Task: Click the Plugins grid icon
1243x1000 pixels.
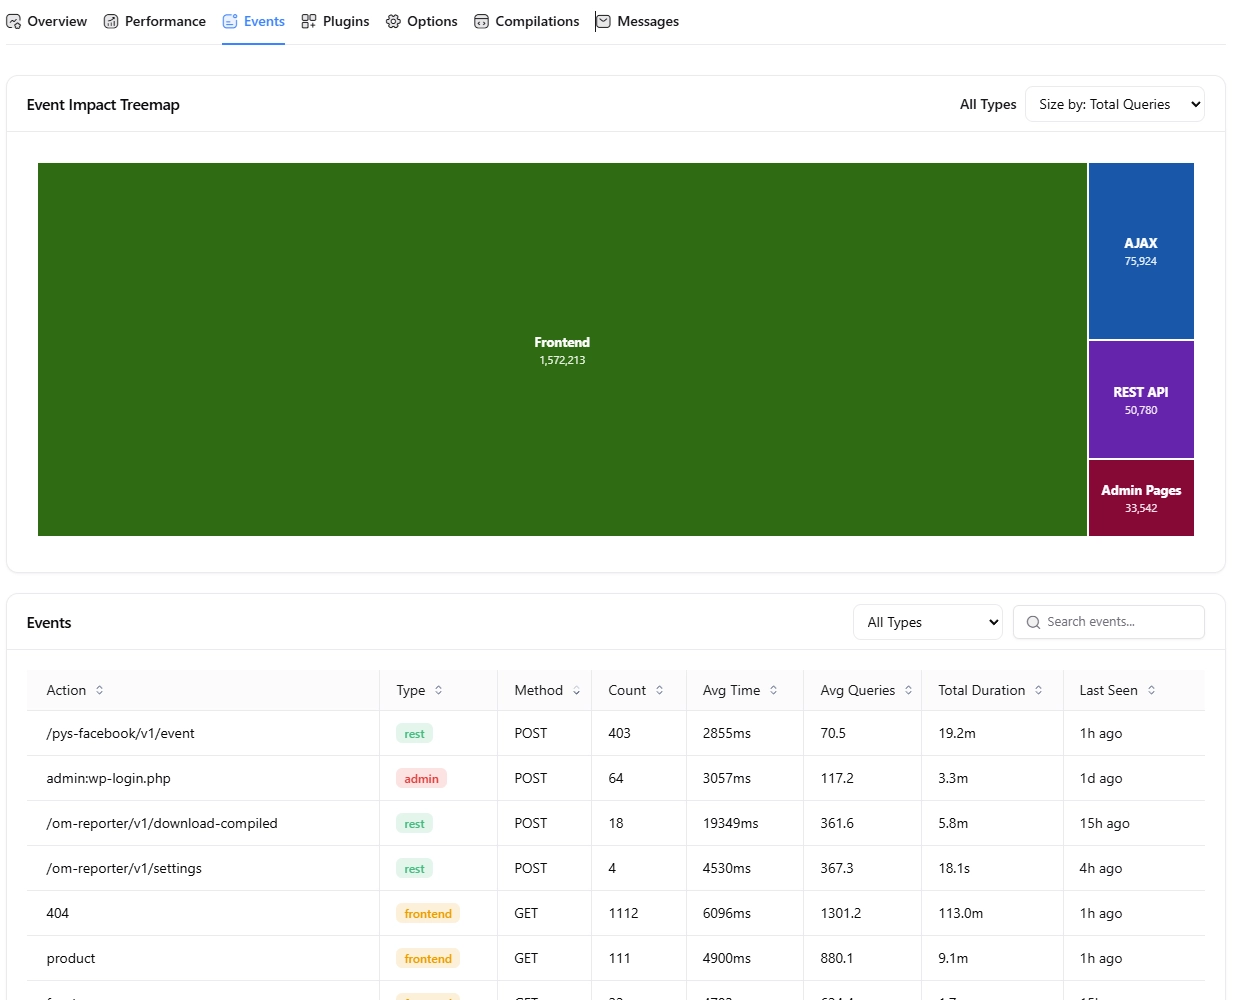Action: (308, 20)
